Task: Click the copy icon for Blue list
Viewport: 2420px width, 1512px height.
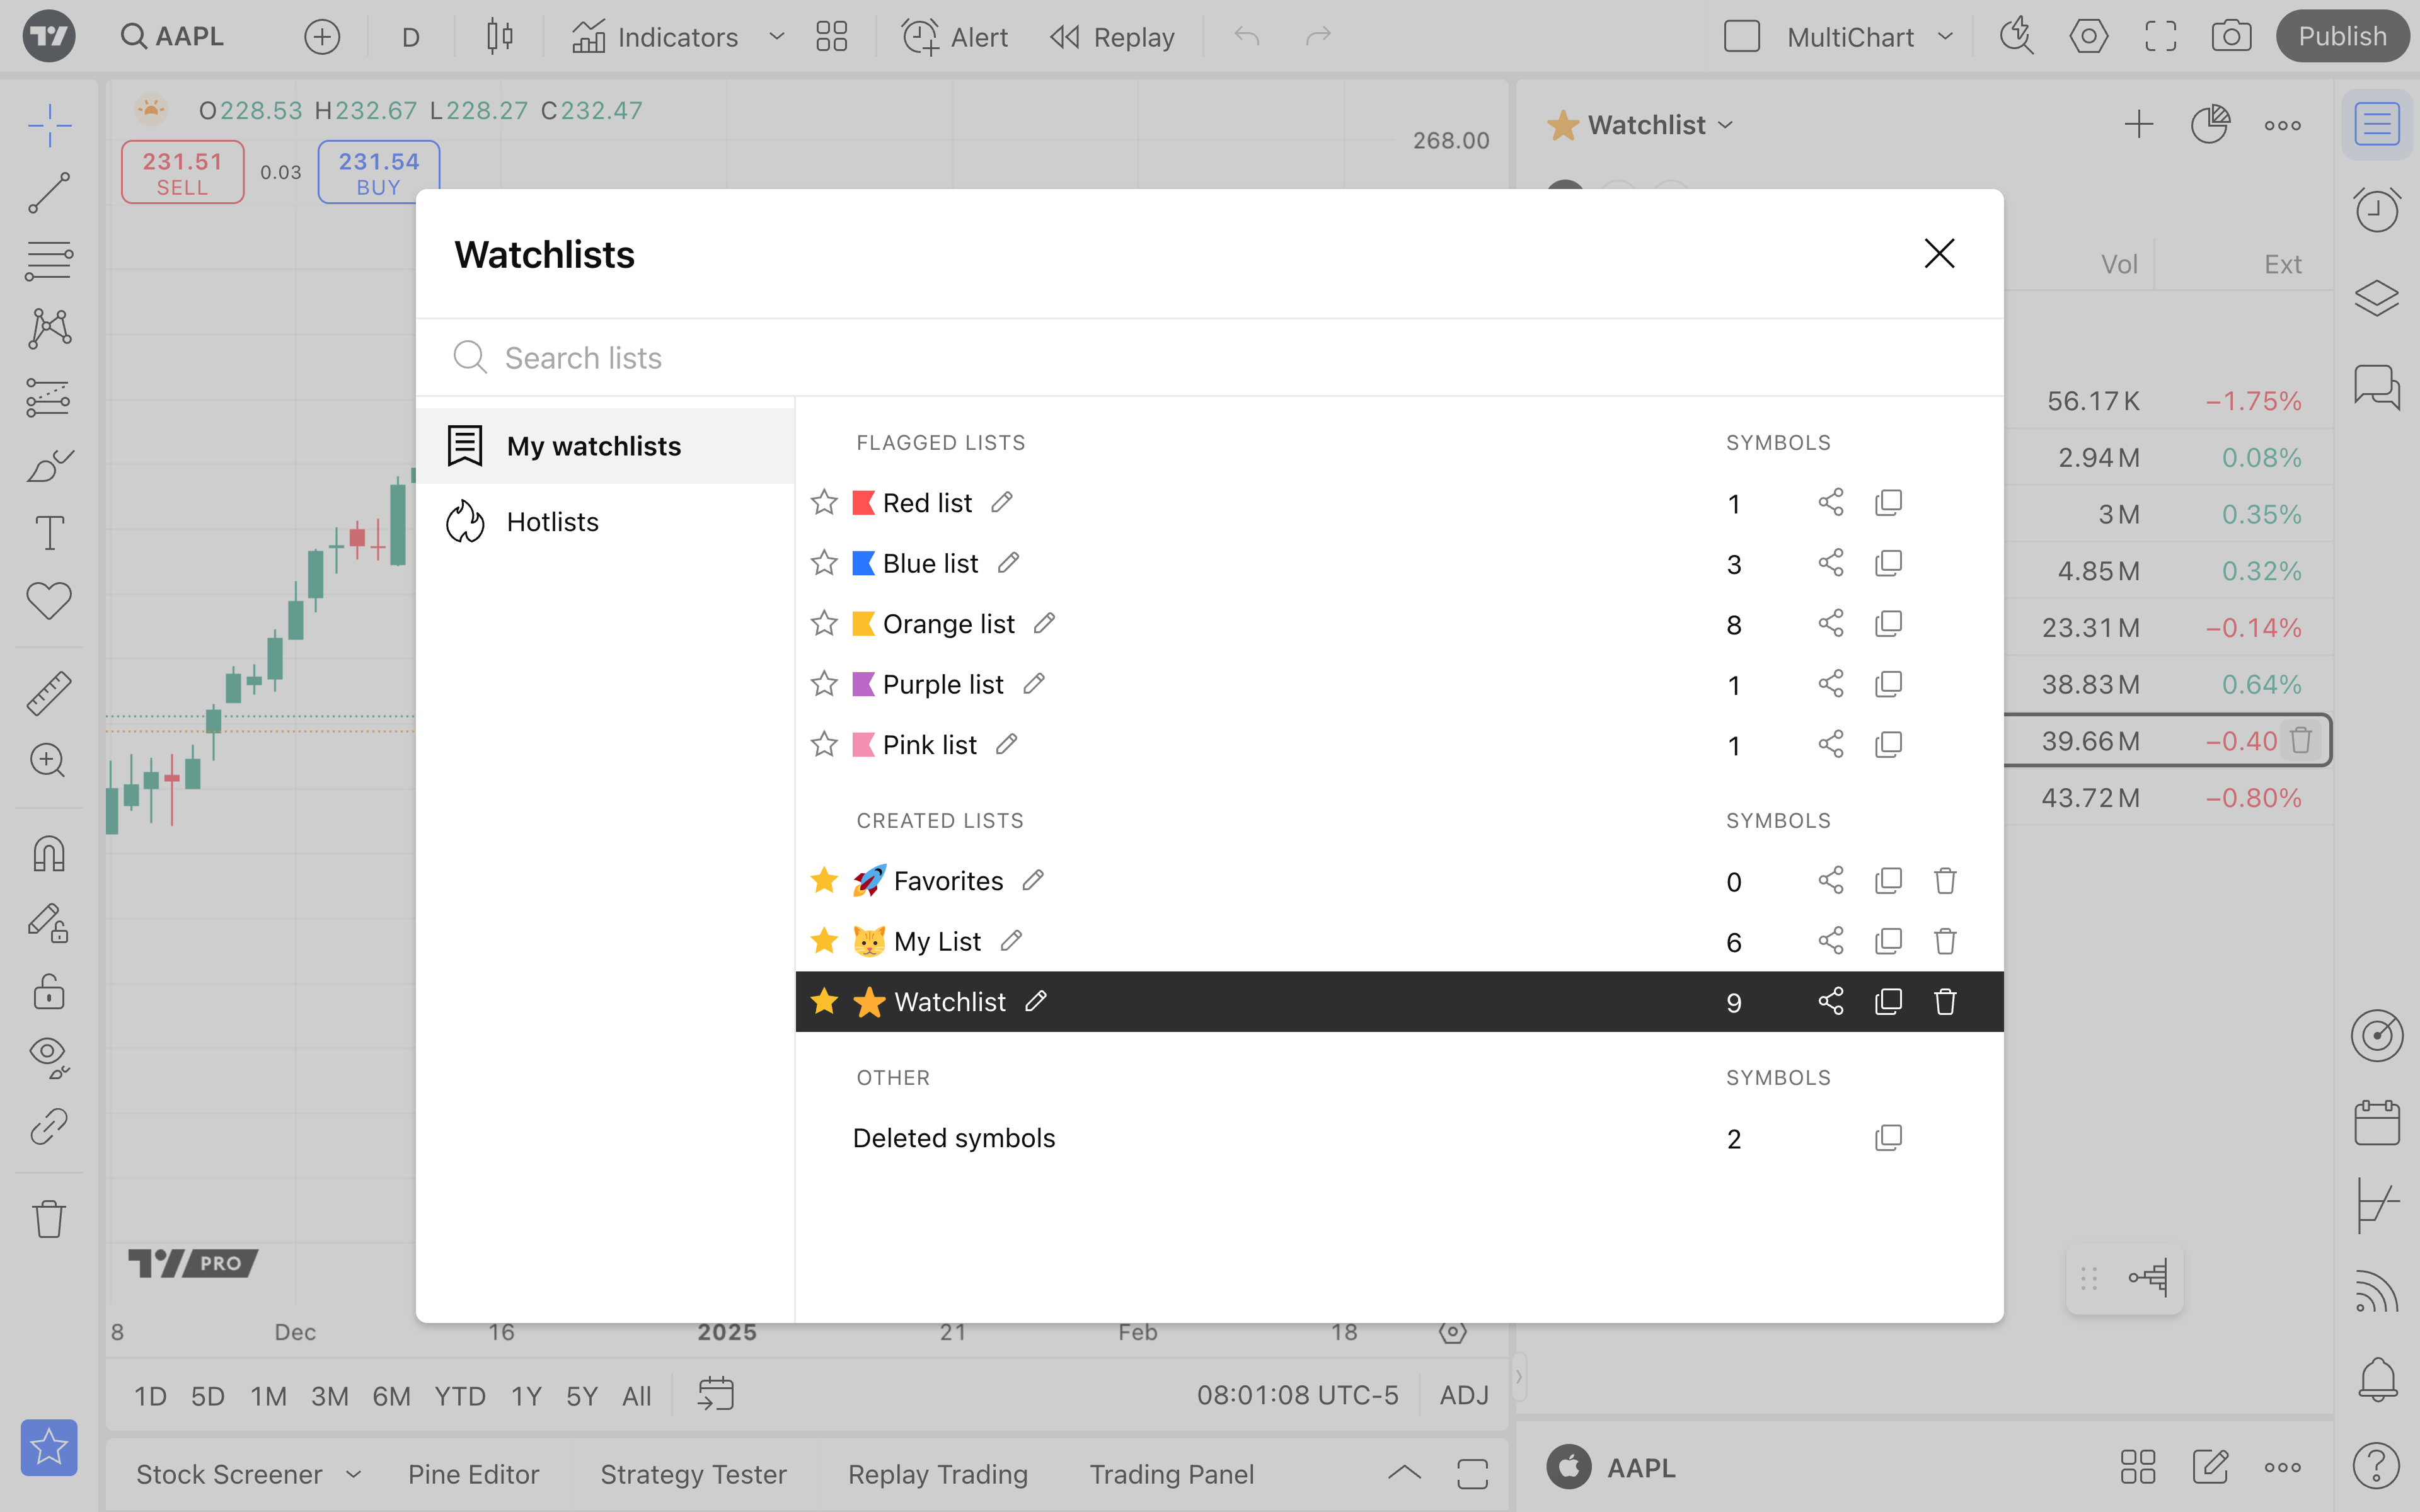Action: 1888,563
